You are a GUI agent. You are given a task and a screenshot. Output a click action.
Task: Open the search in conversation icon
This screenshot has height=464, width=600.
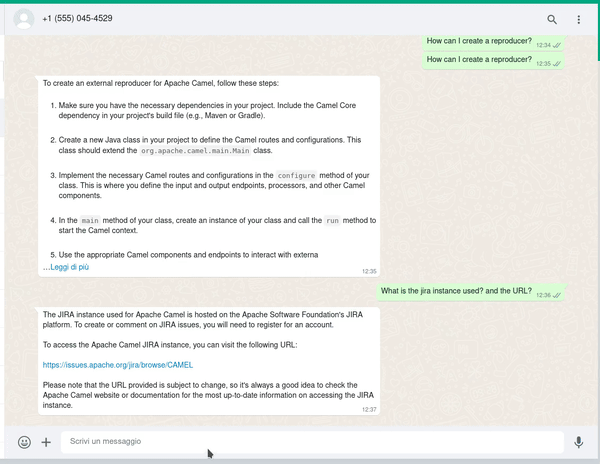click(552, 19)
